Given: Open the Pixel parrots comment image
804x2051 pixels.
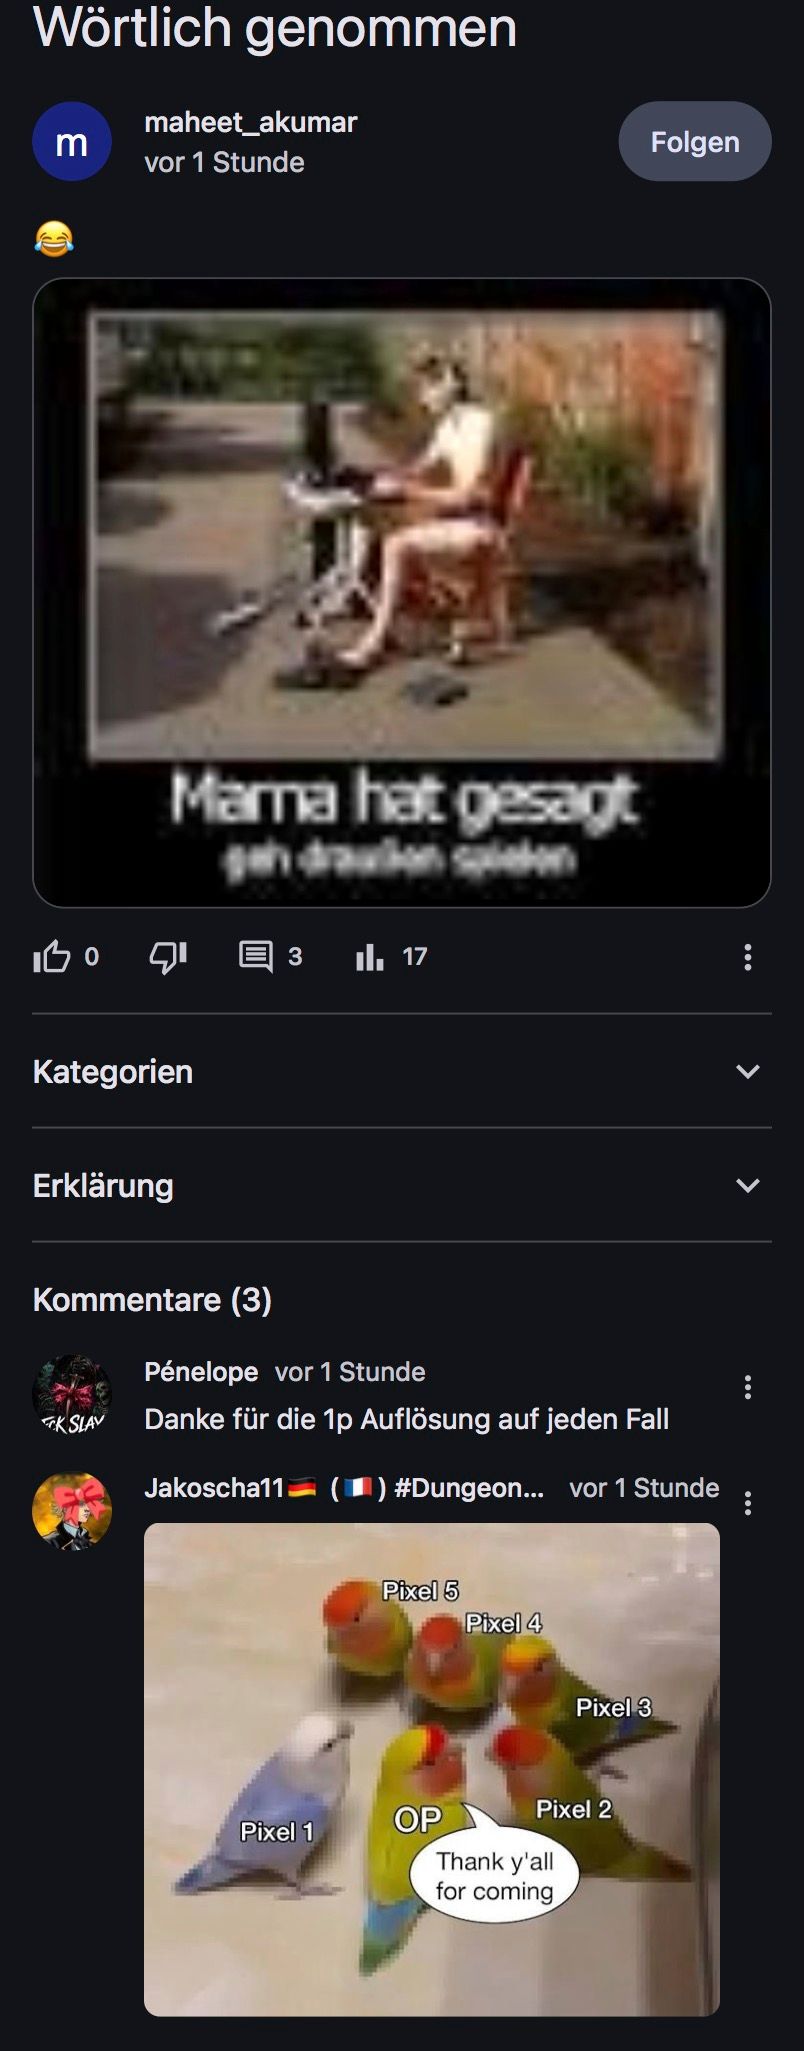Looking at the screenshot, I should (432, 1769).
